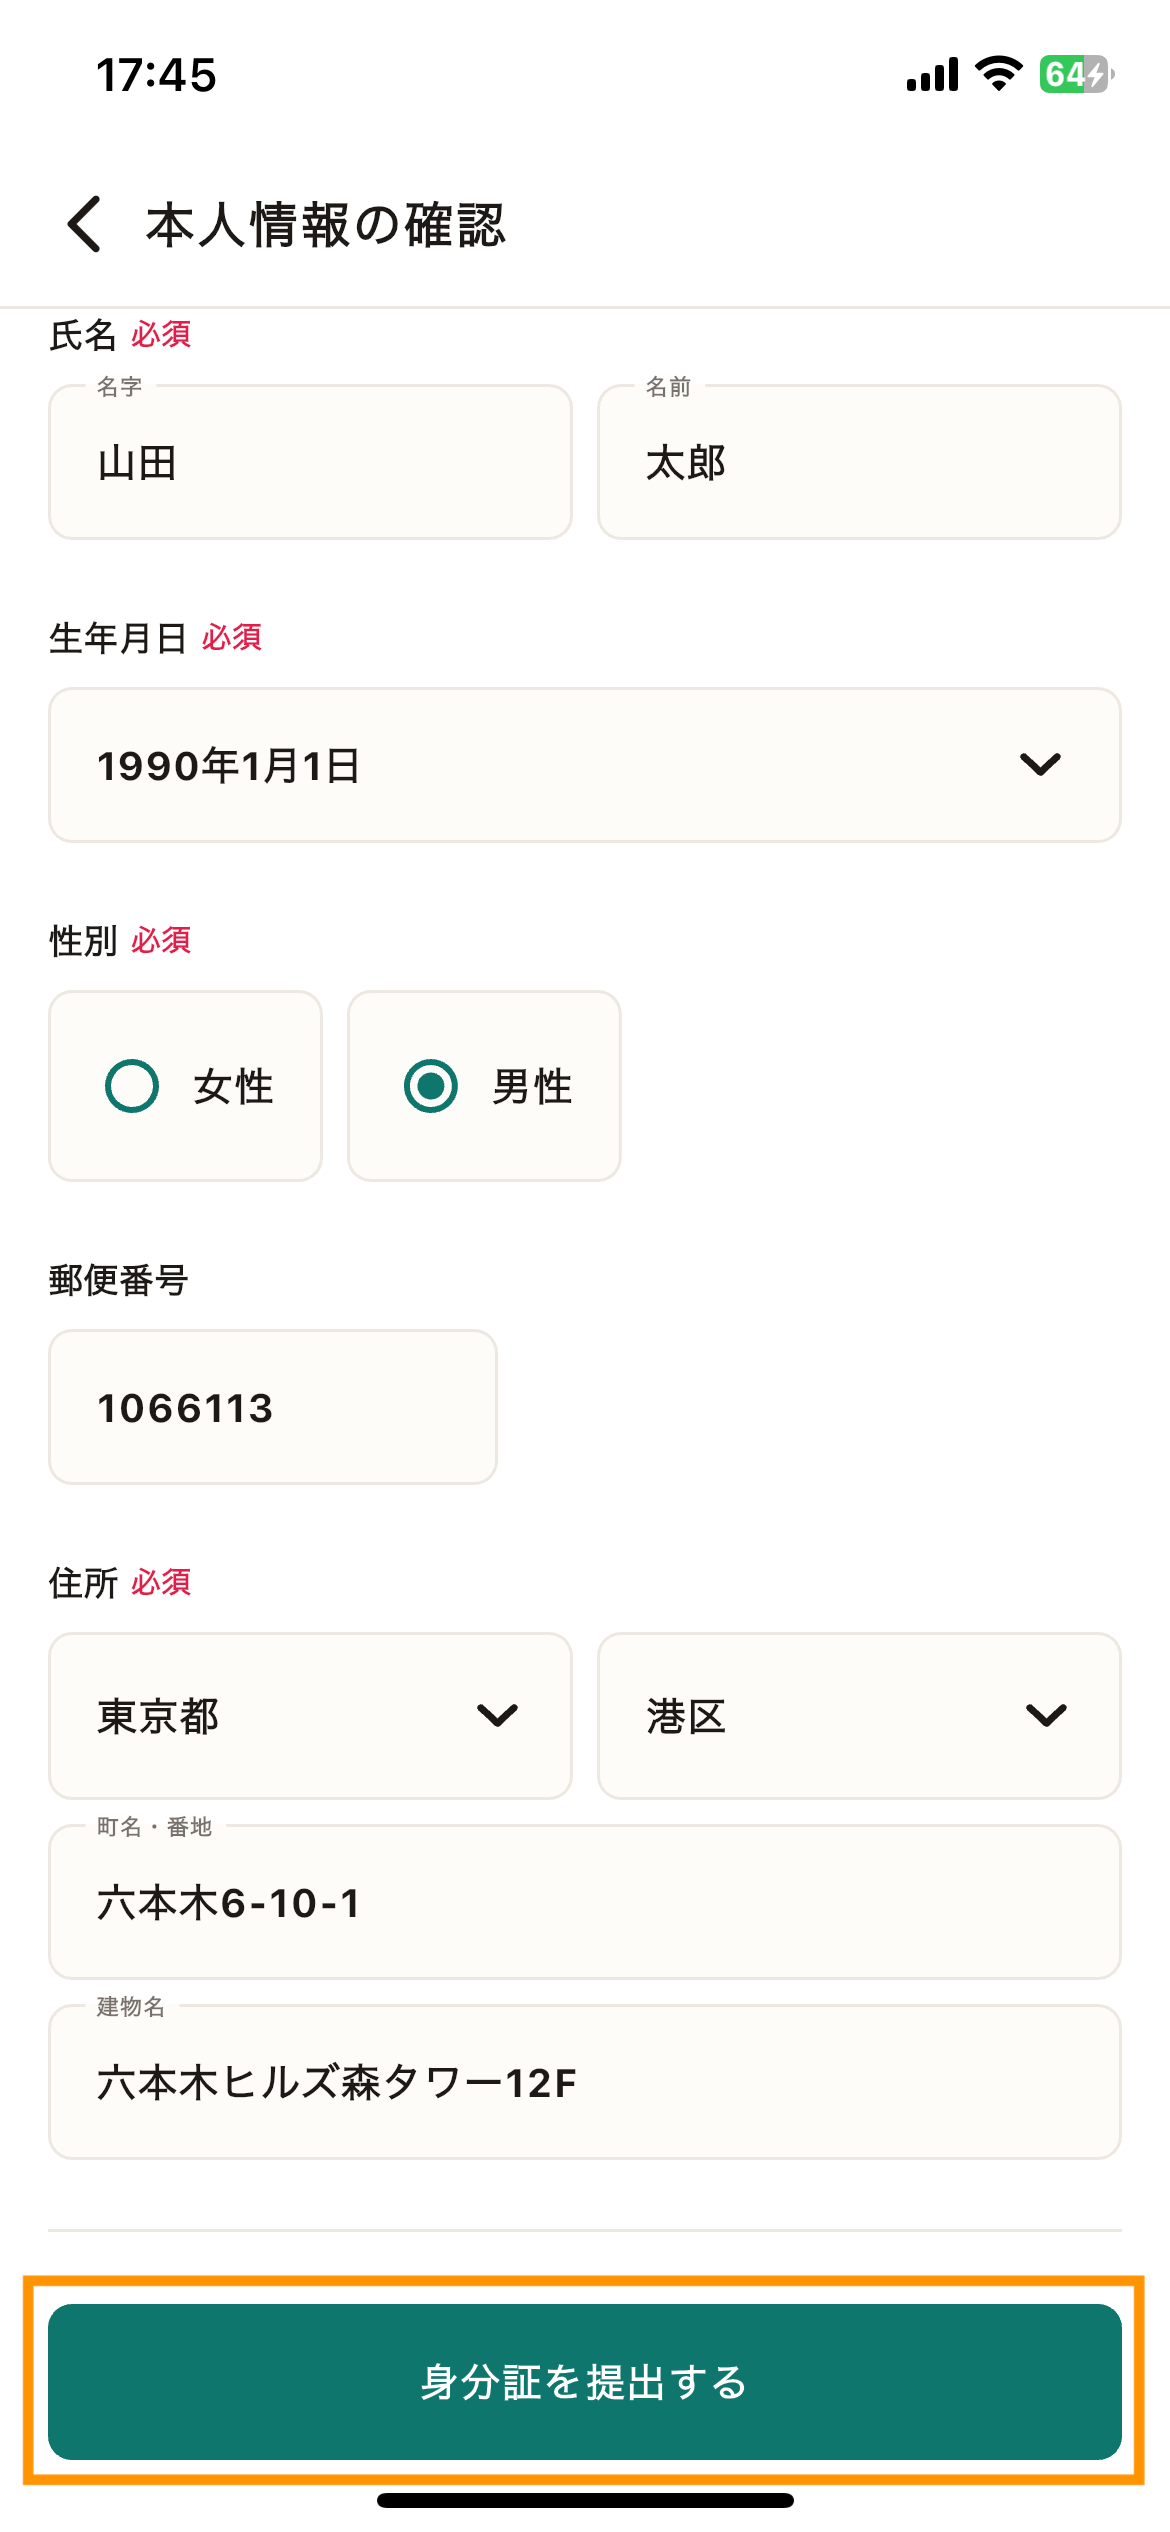1170x2532 pixels.
Task: Tap the cellular signal bars icon
Action: click(932, 74)
